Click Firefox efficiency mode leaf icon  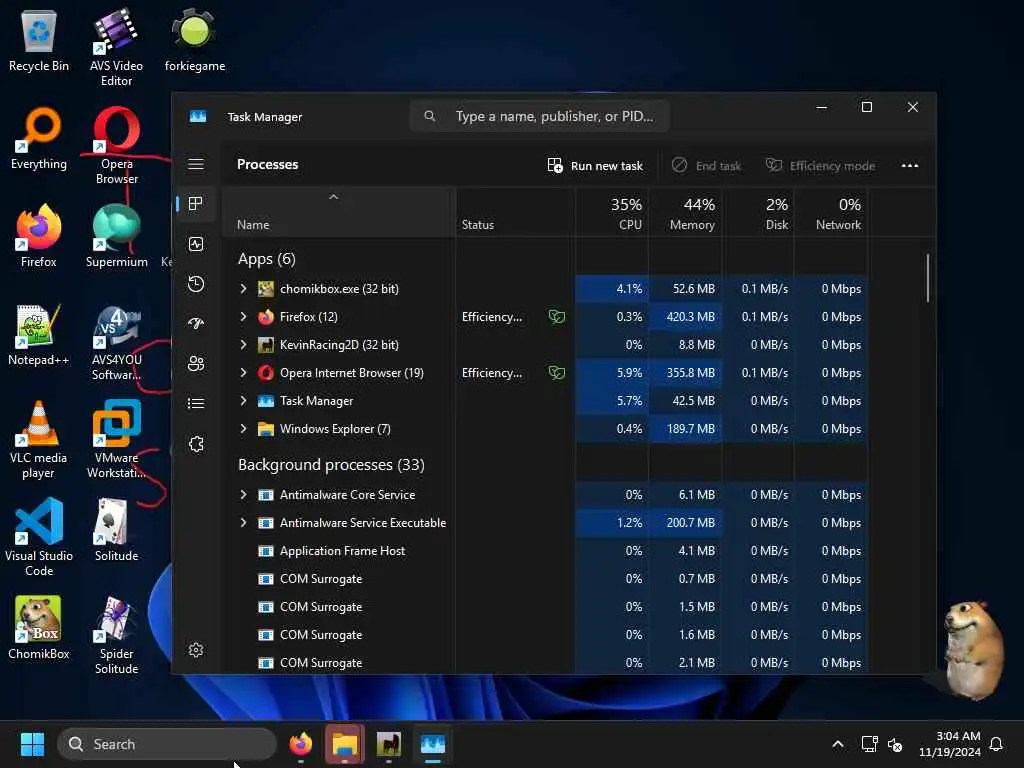pos(556,317)
